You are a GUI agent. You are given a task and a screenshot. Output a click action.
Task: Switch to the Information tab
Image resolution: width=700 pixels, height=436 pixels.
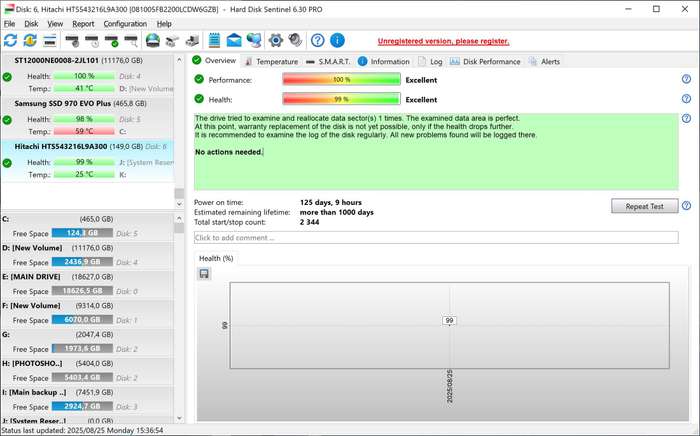pyautogui.click(x=384, y=62)
